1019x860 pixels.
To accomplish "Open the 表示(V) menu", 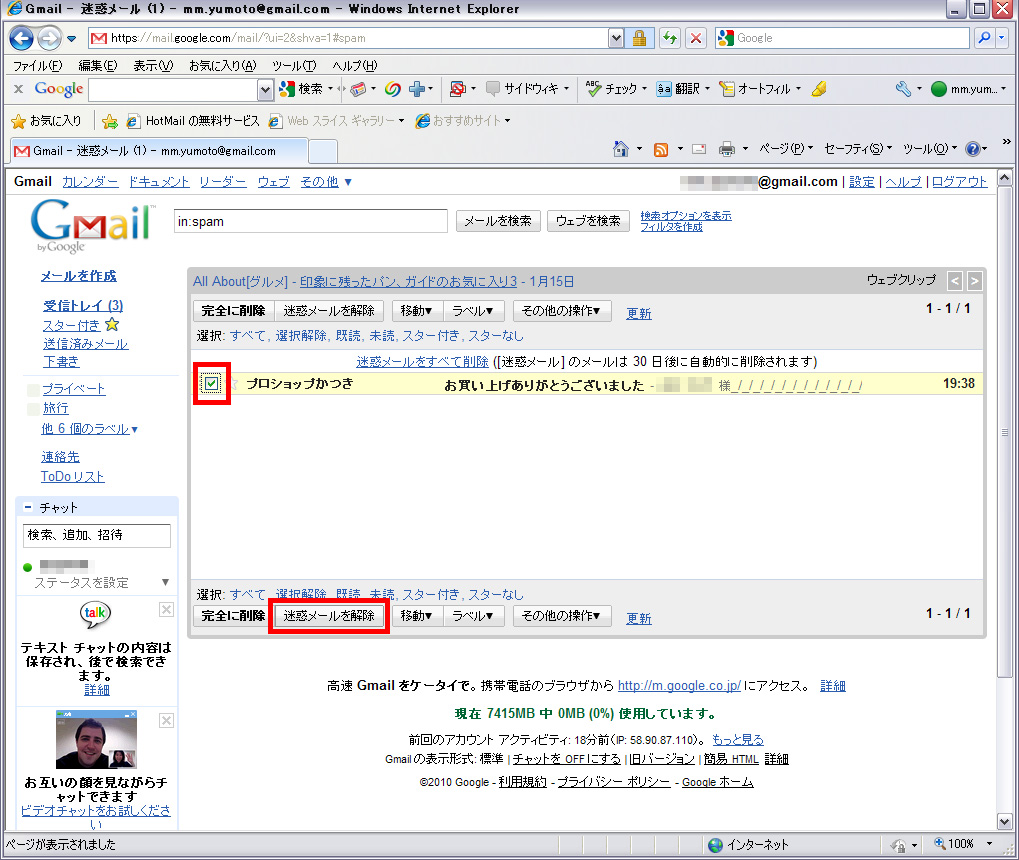I will click(x=153, y=66).
